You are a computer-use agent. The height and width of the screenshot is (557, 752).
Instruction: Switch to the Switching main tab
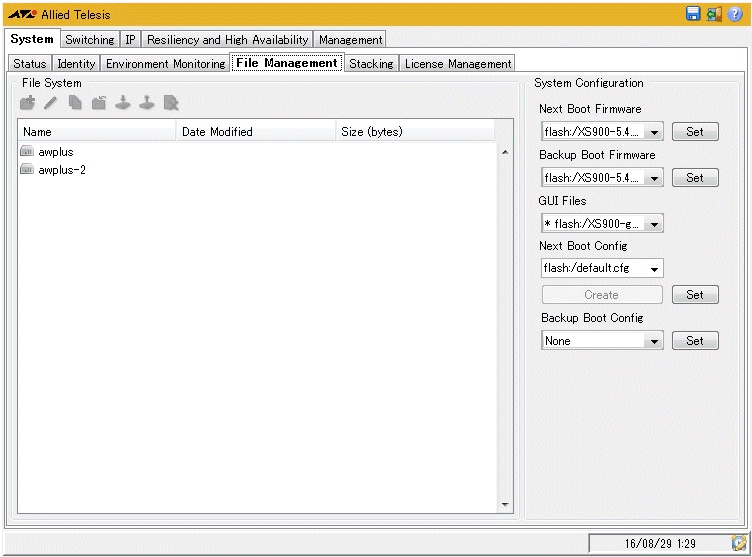click(x=89, y=40)
